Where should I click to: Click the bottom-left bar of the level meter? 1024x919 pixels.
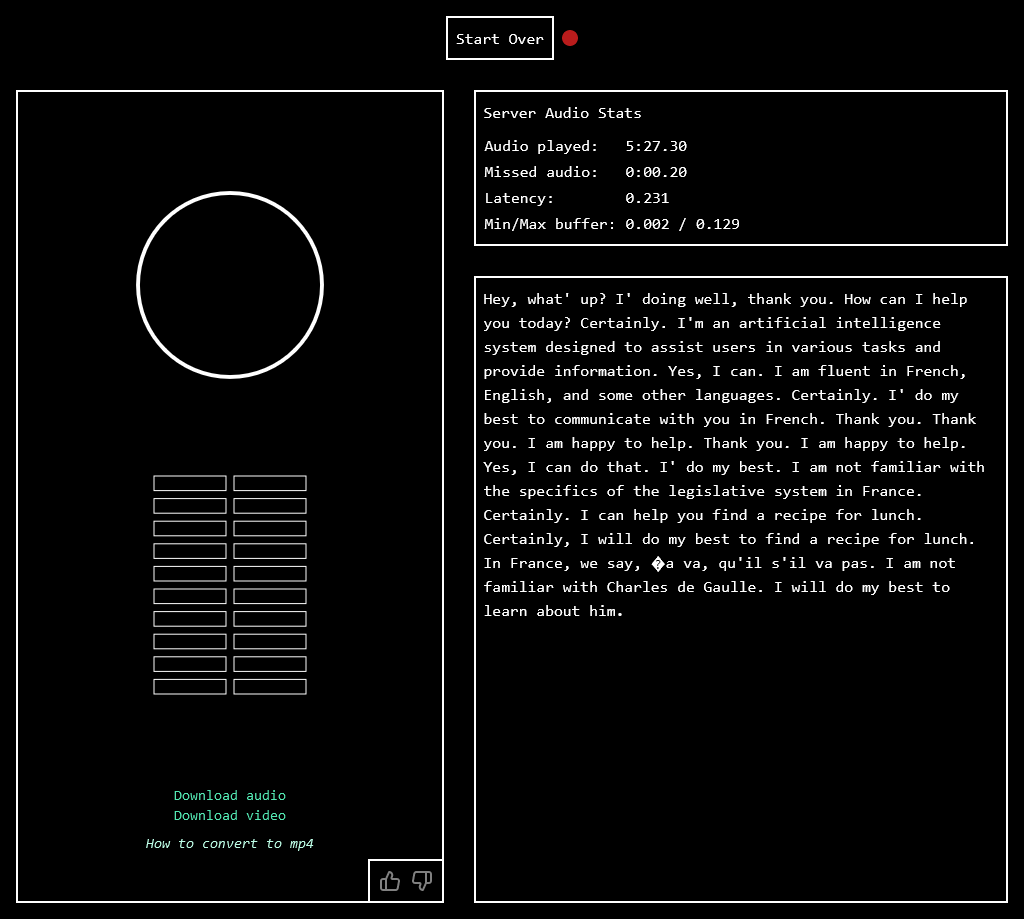(x=190, y=686)
